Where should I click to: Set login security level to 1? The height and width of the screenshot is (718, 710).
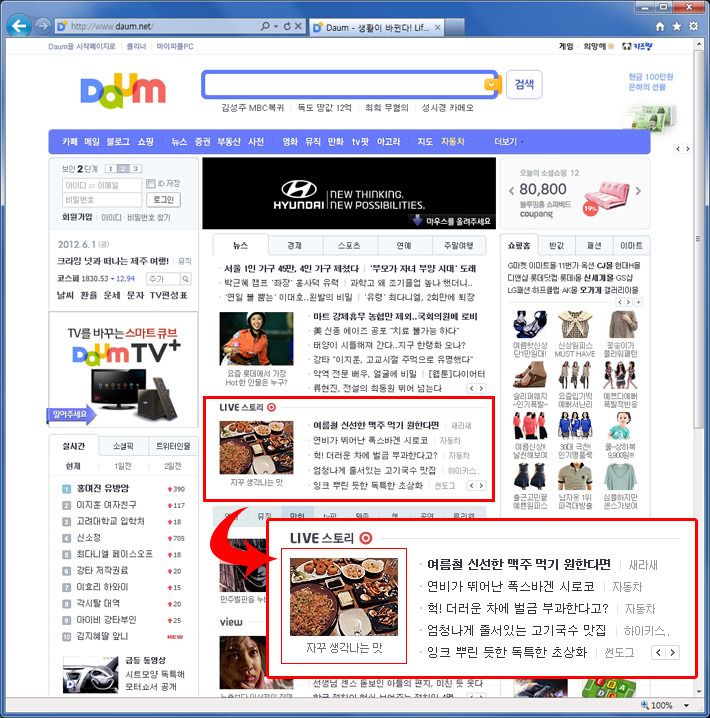click(x=110, y=169)
